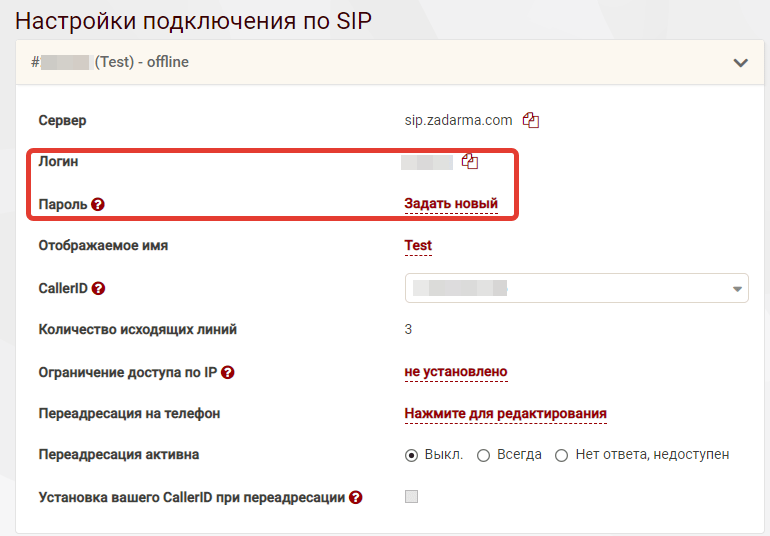770x536 pixels.
Task: Copy the login value icon
Action: coord(470,161)
